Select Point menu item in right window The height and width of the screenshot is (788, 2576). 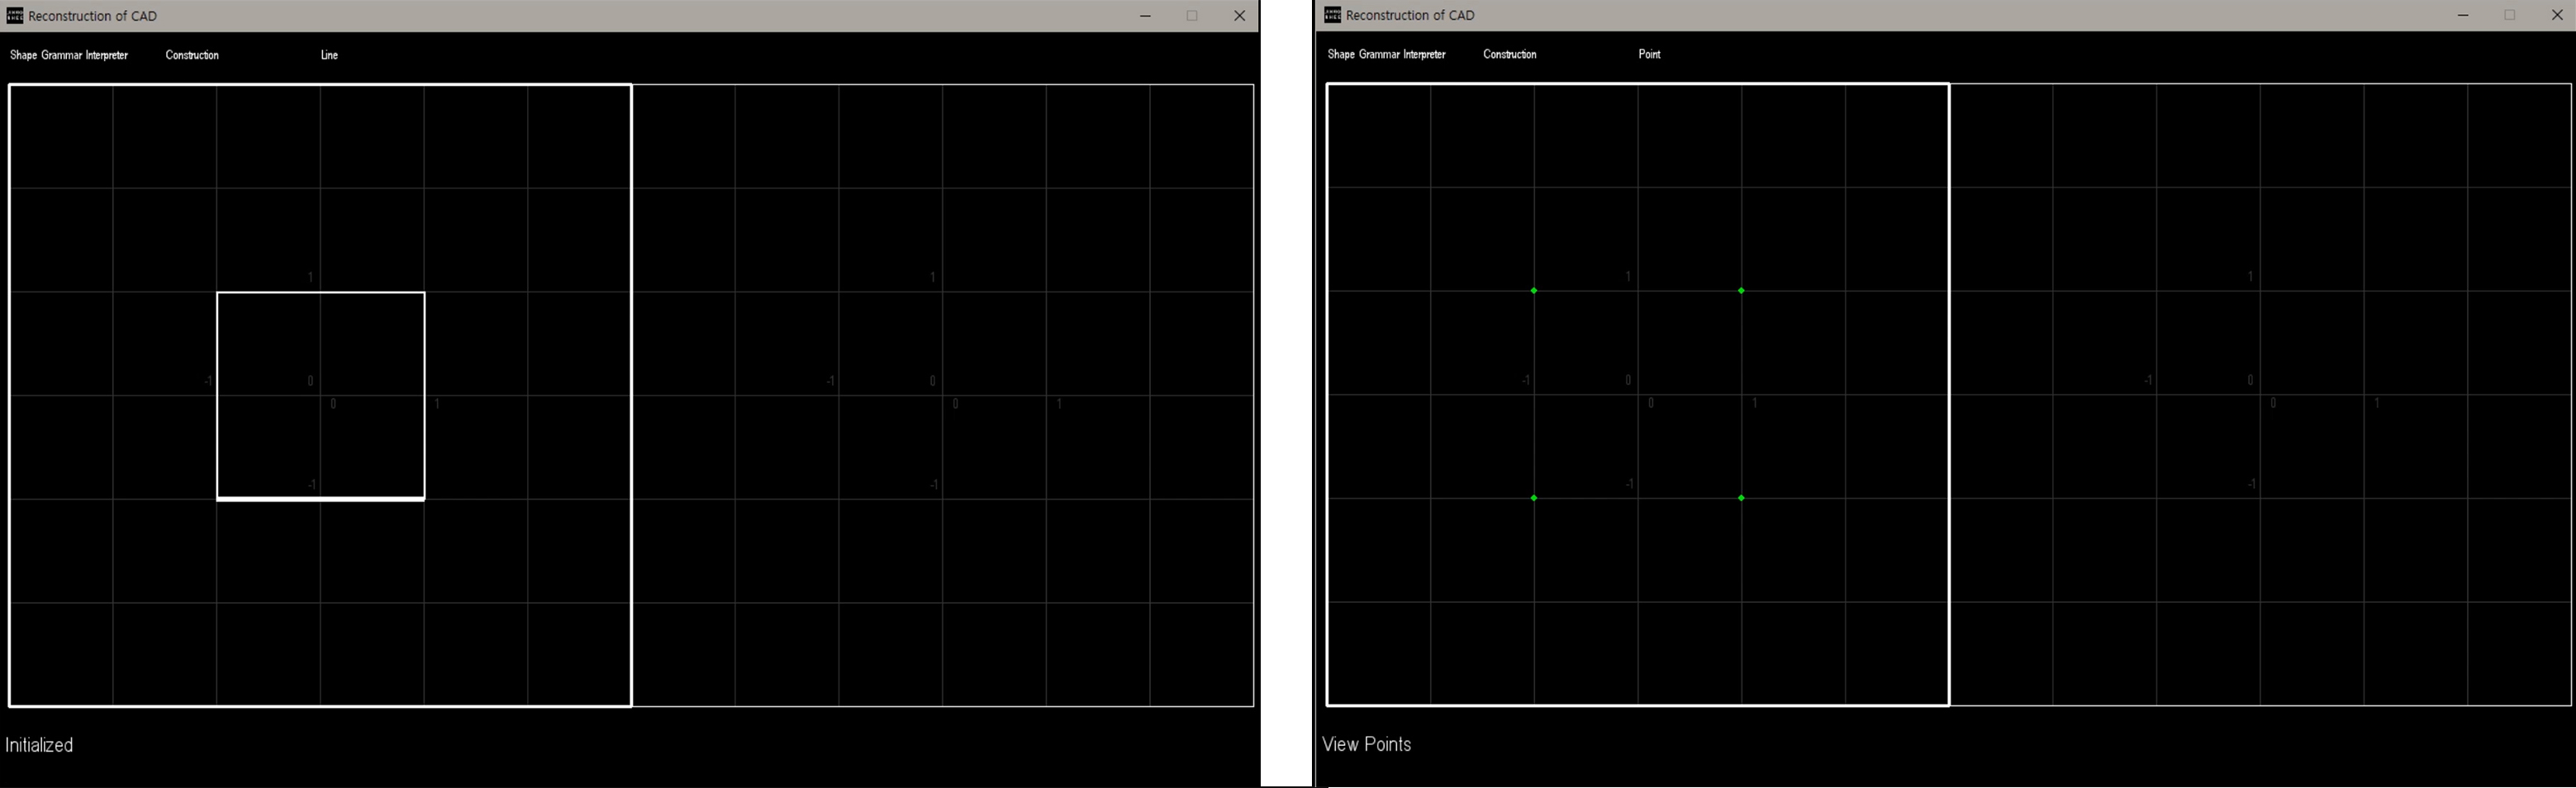(x=1649, y=54)
